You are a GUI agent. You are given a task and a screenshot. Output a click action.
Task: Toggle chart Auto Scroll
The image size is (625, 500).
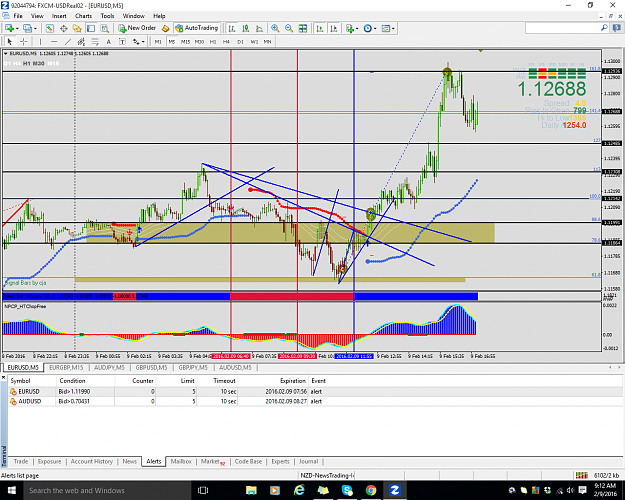pyautogui.click(x=320, y=28)
